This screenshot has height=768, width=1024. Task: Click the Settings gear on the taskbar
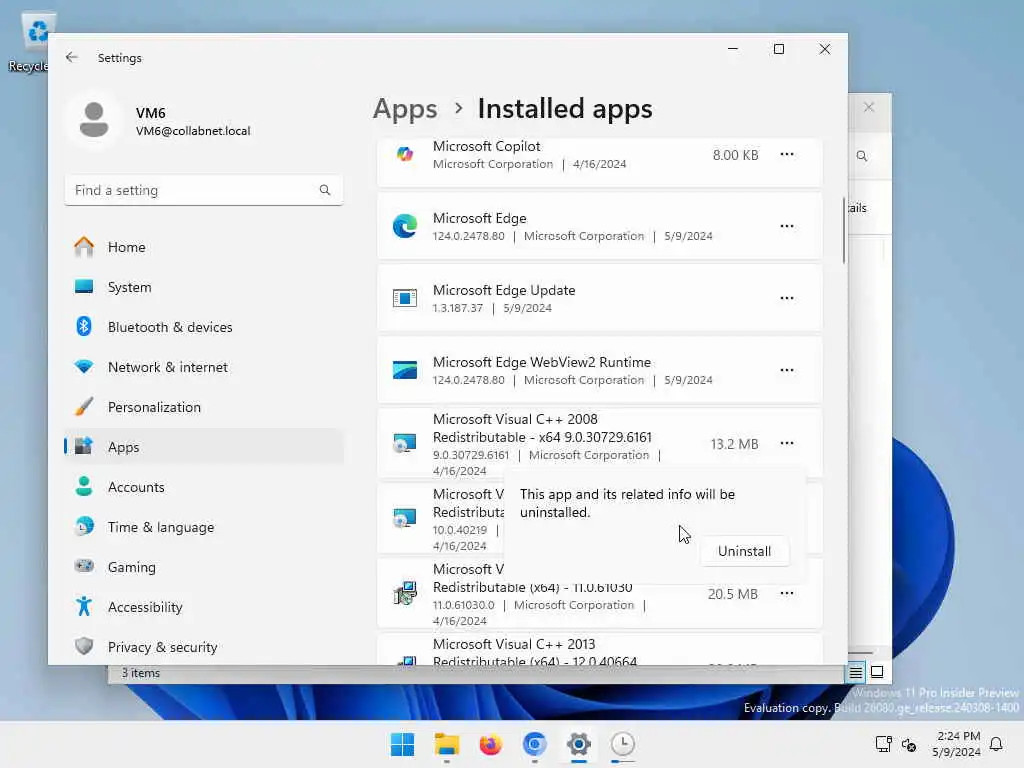click(579, 744)
